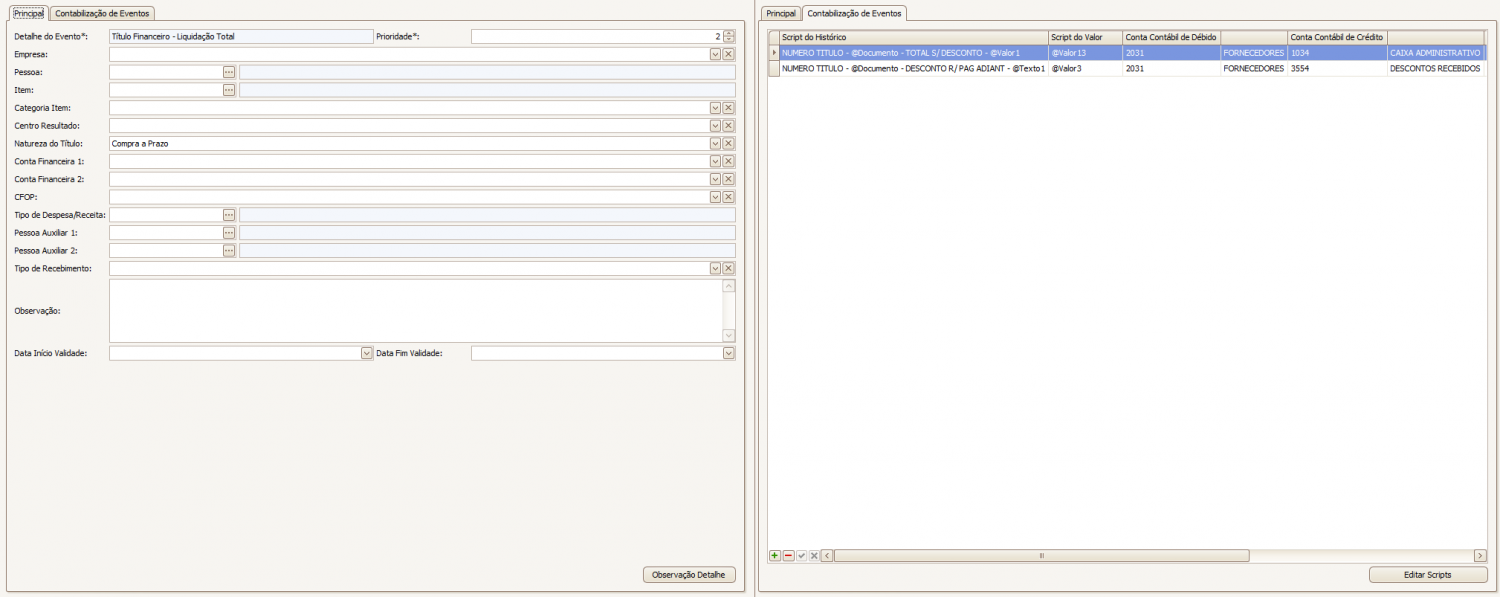
Task: Clear the Categoria Item field with its X button
Action: coord(729,108)
